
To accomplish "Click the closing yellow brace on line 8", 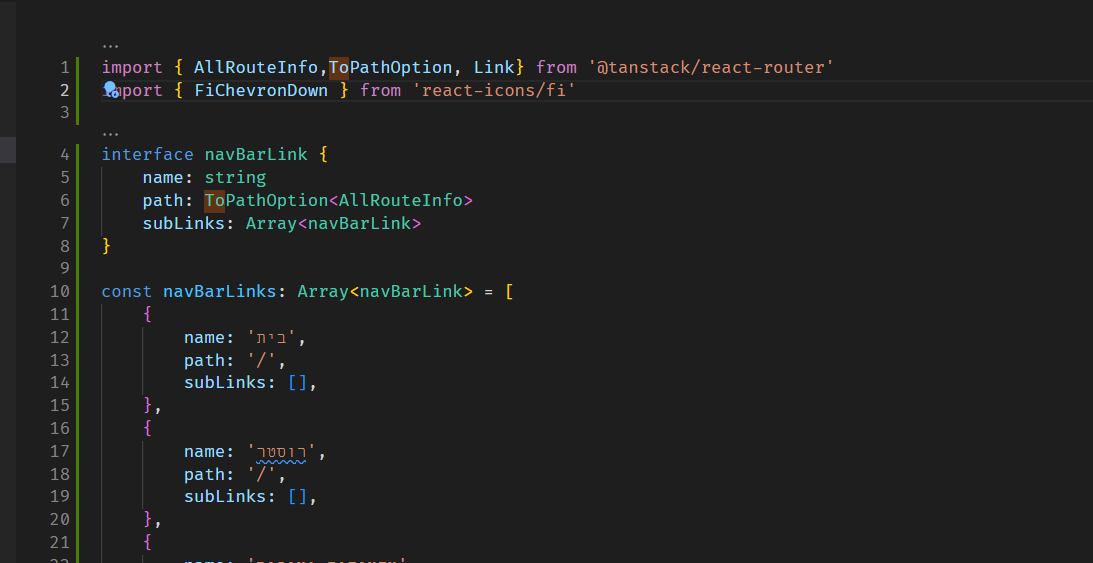I will pos(107,246).
